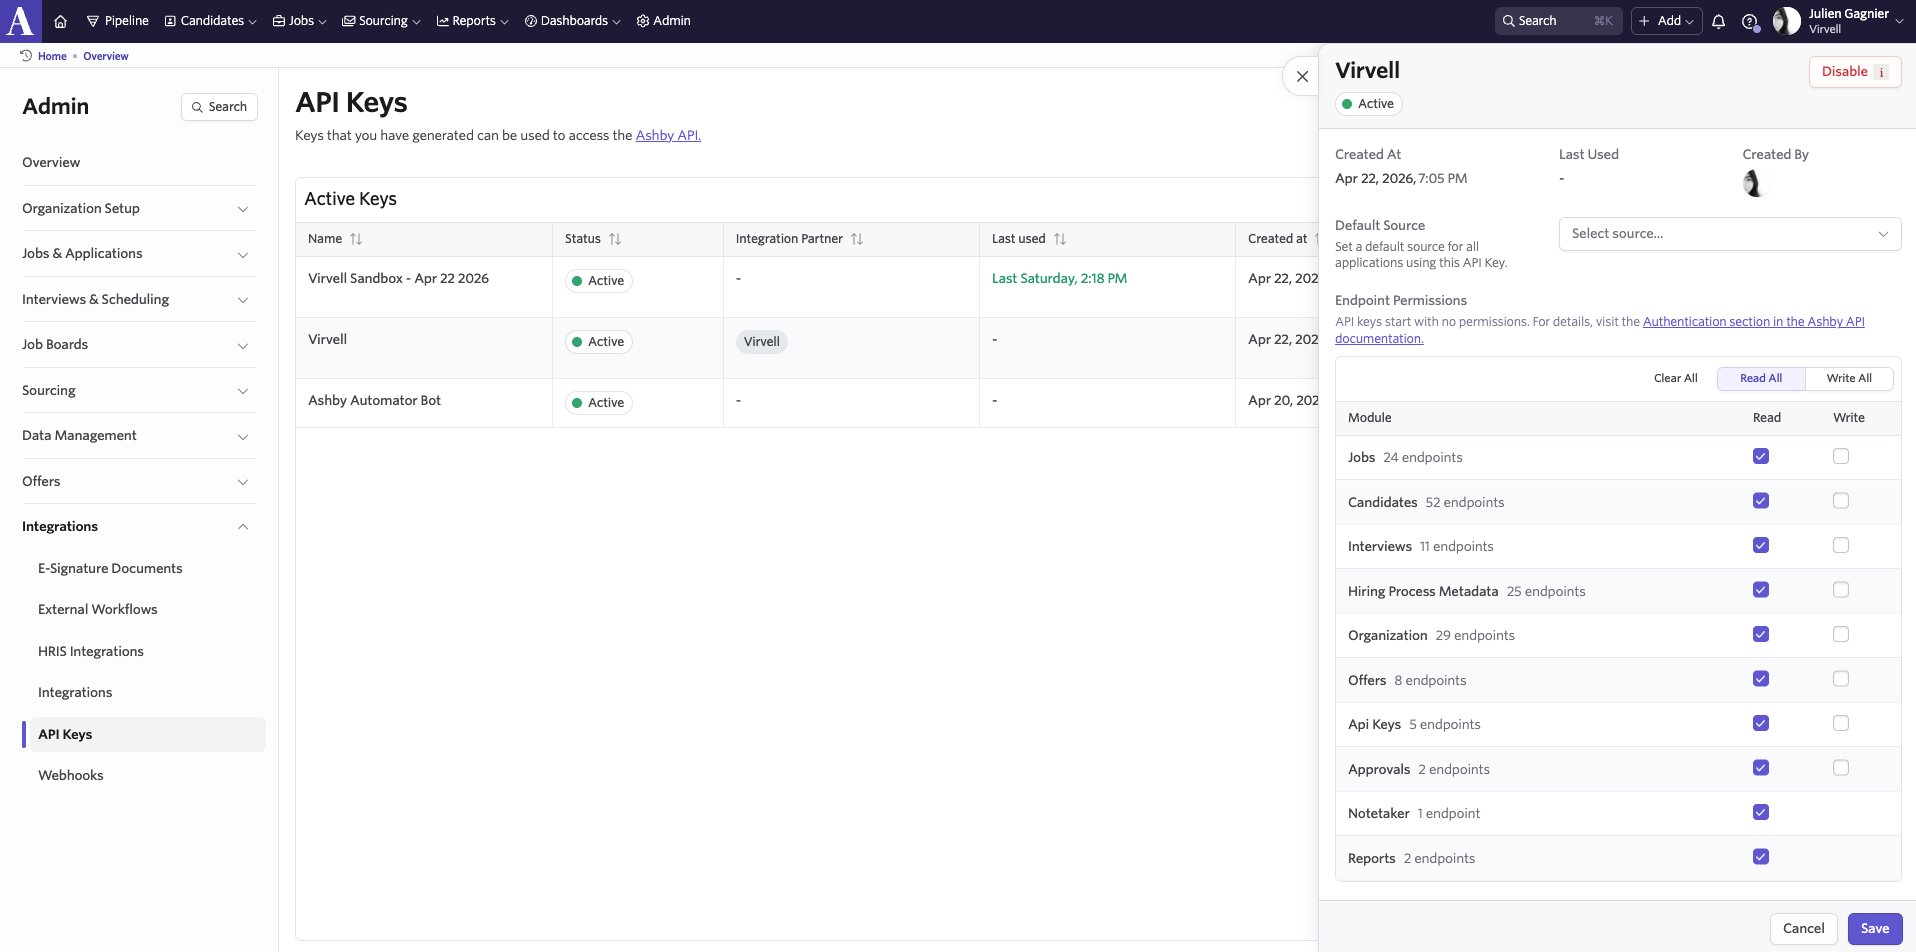This screenshot has width=1916, height=952.
Task: Click the breadcrumb history icon
Action: (26, 56)
